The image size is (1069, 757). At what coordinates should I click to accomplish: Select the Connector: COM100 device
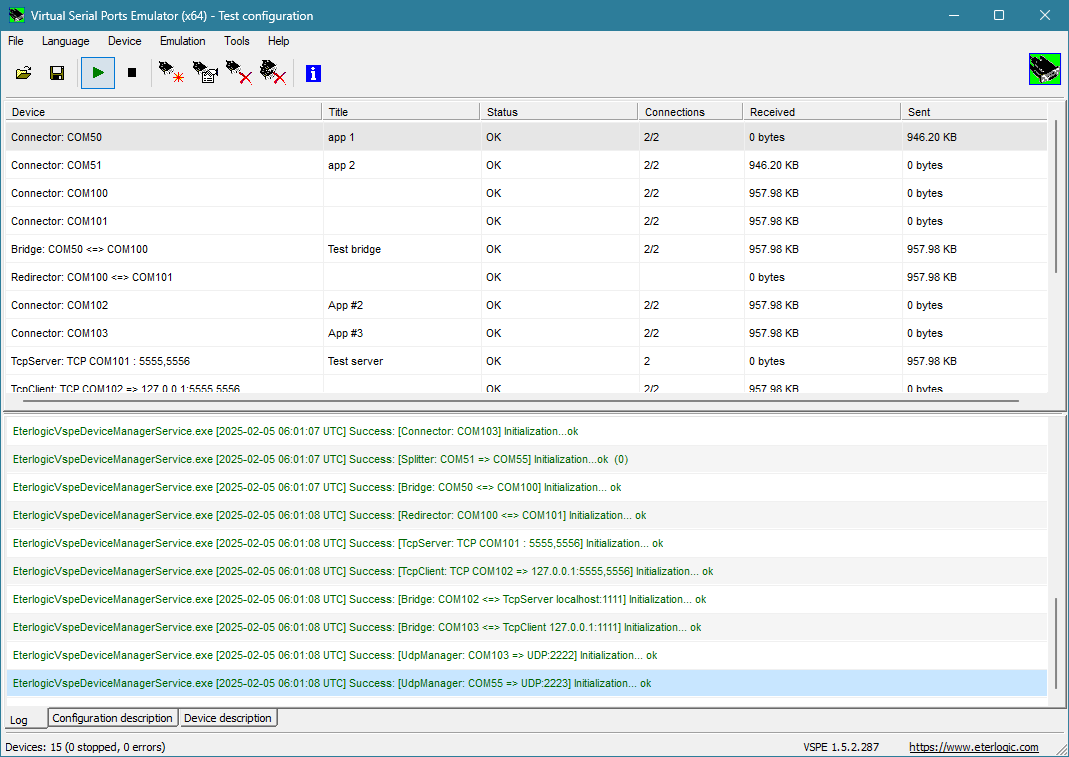[x=526, y=193]
